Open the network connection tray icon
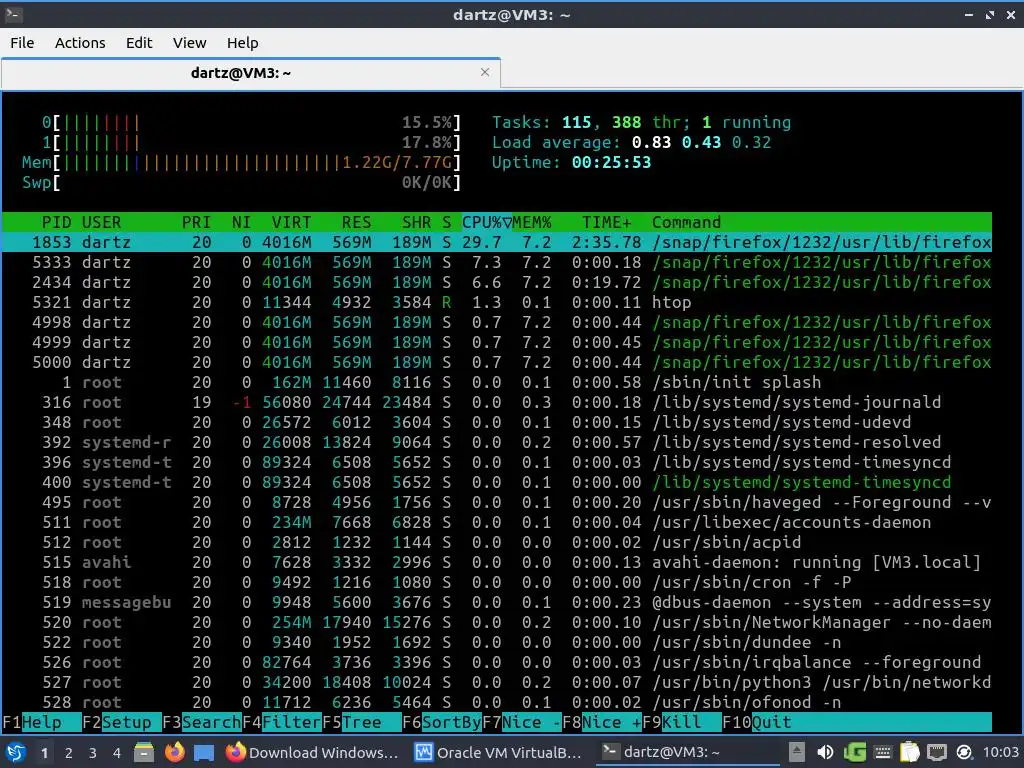This screenshot has width=1024, height=768. pyautogui.click(x=936, y=753)
